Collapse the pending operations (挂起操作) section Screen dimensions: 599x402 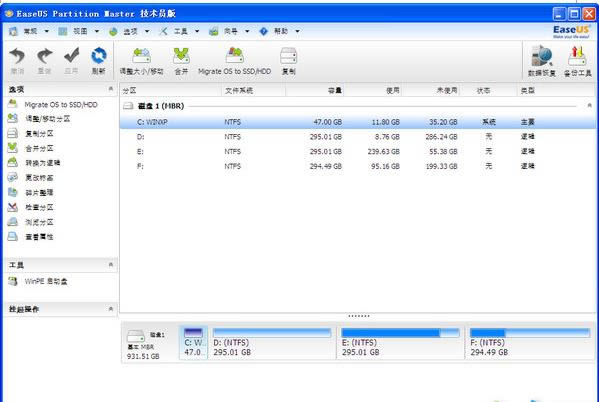tap(111, 309)
